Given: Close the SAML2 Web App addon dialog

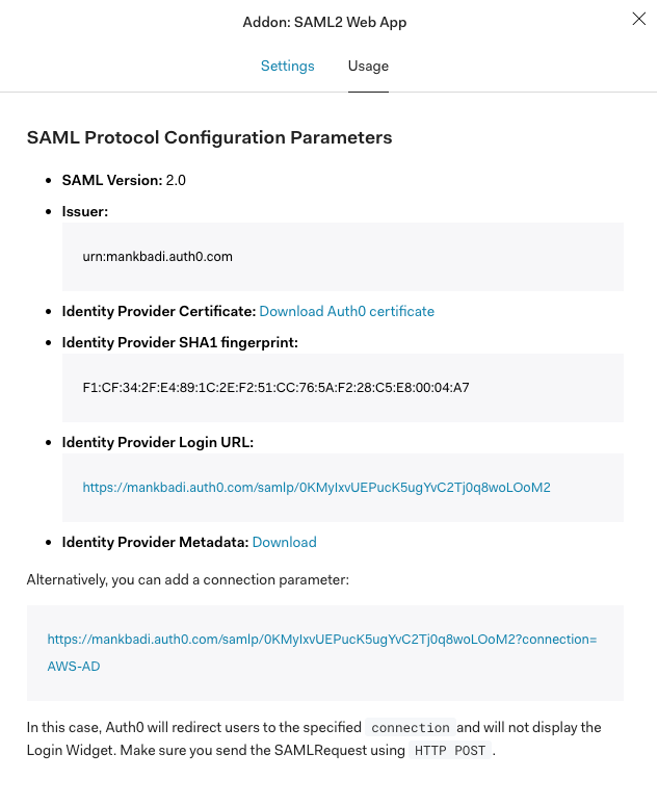Looking at the screenshot, I should tap(638, 18).
